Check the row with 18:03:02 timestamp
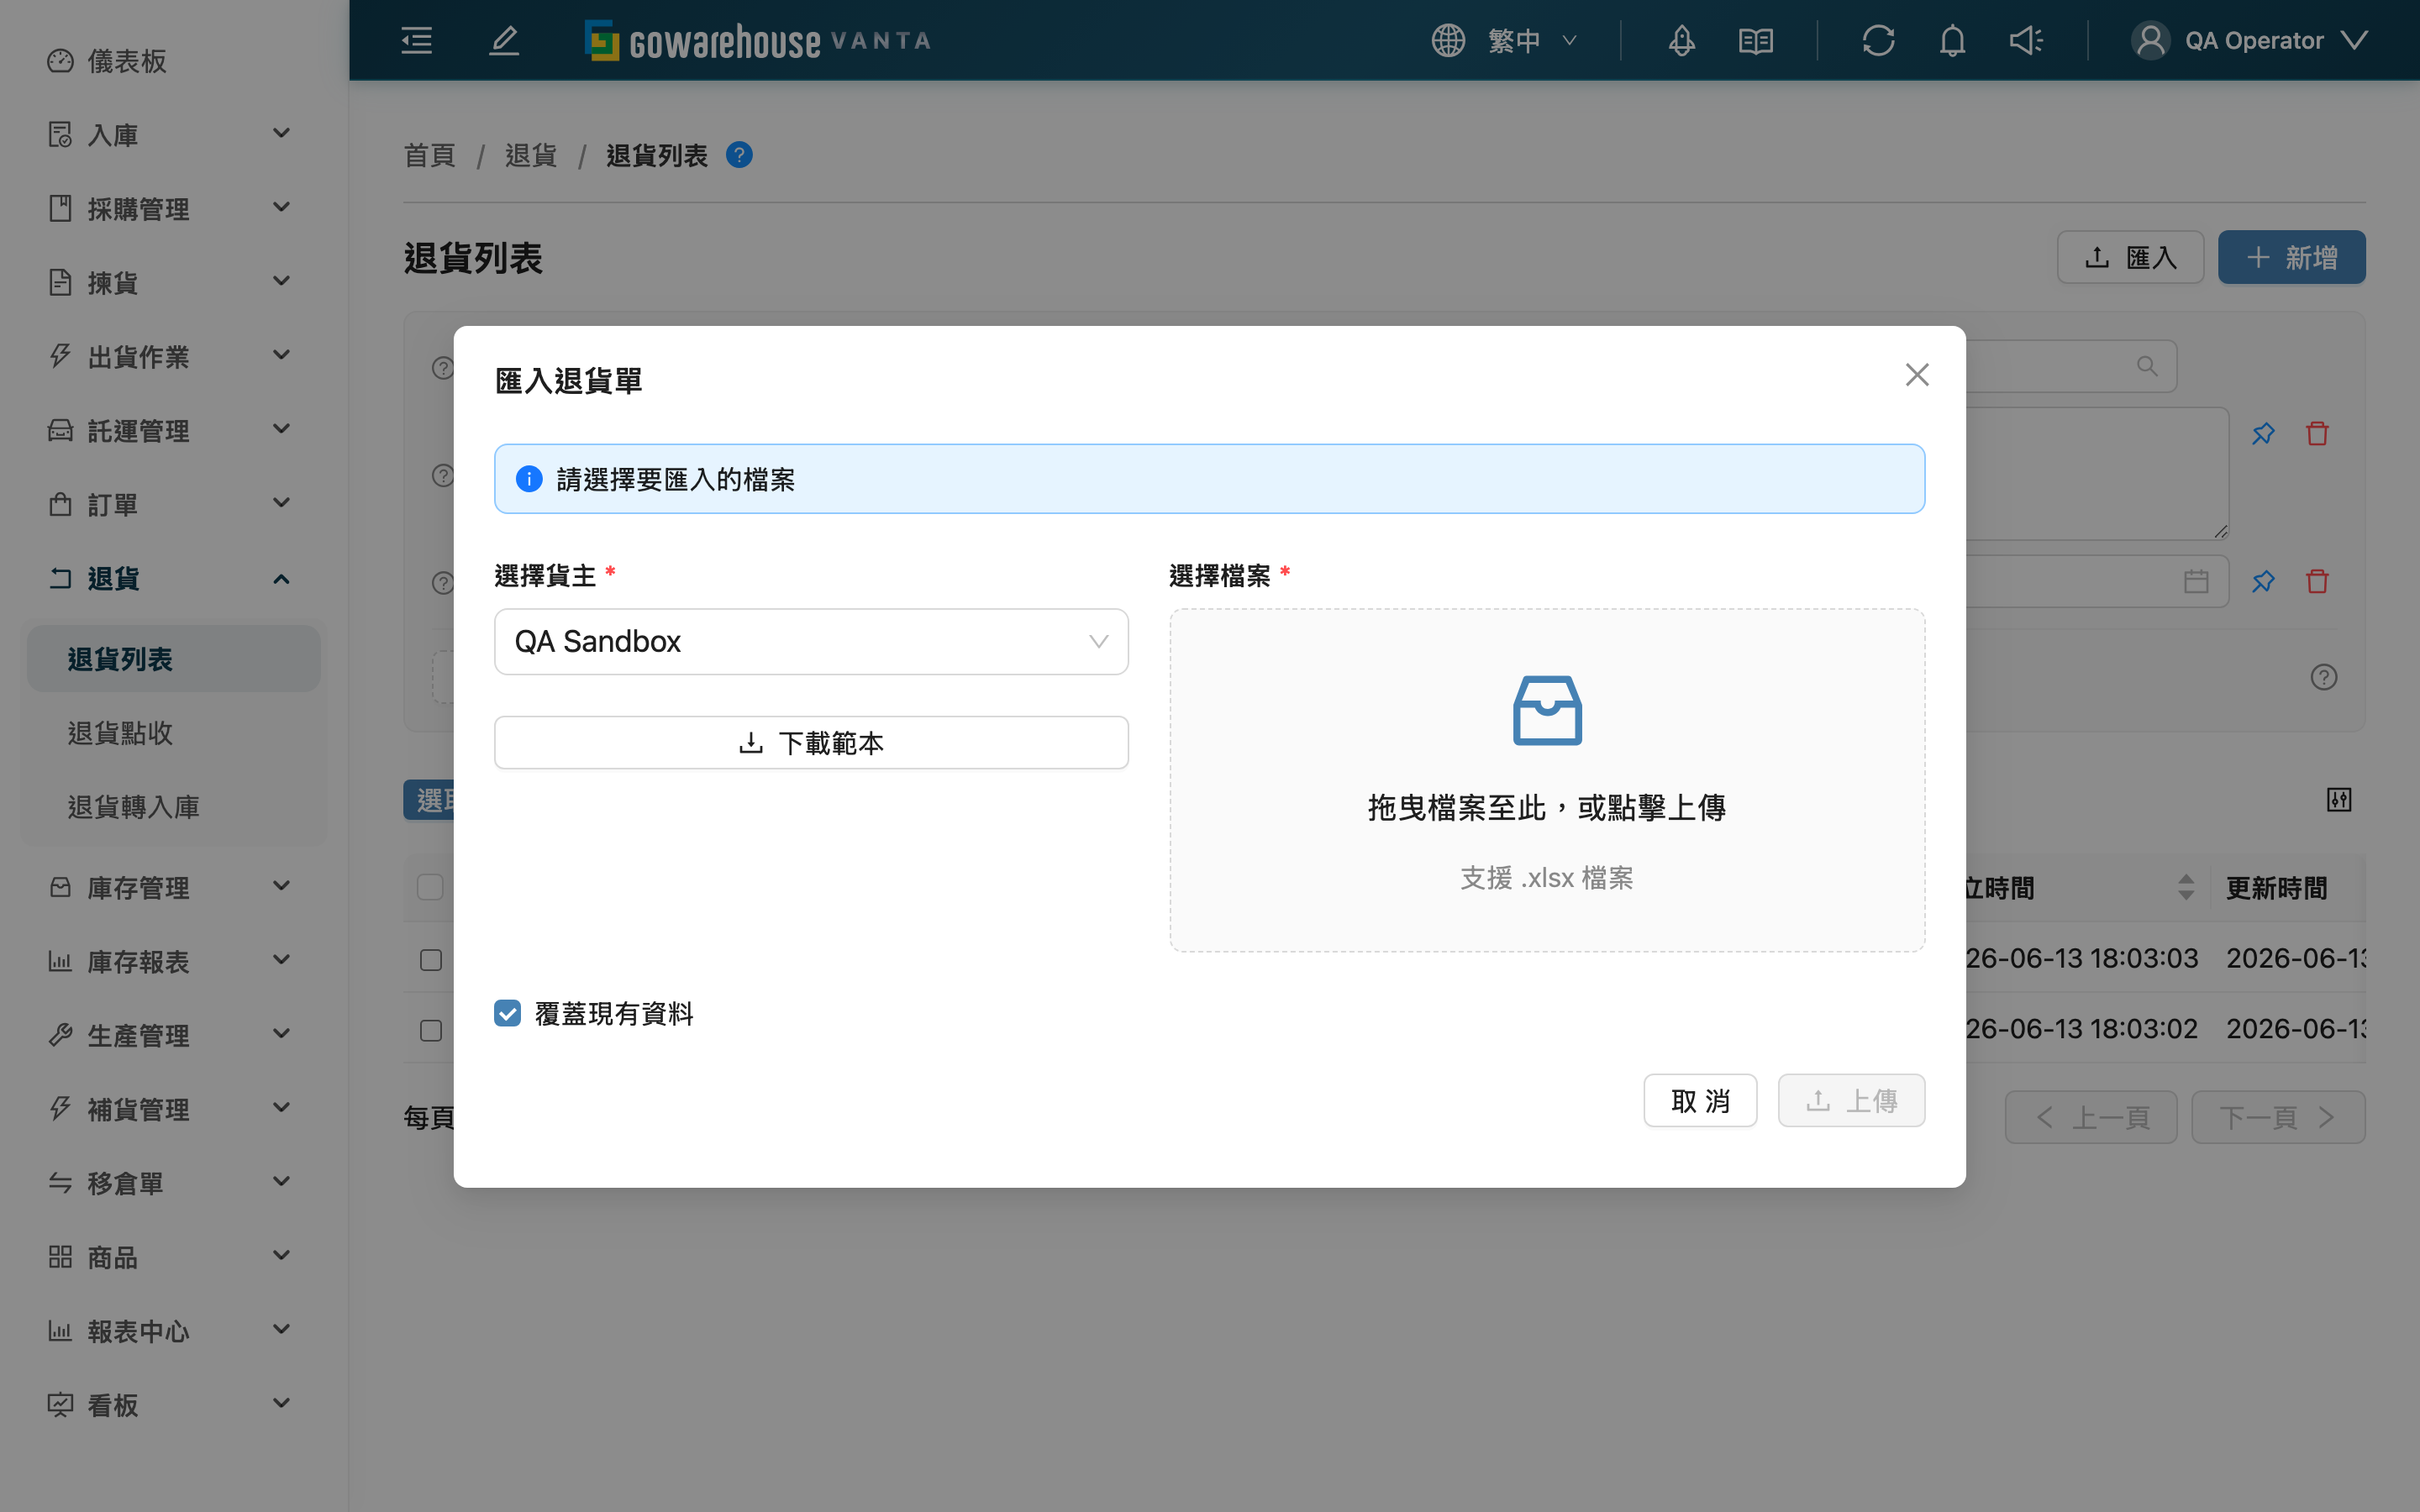Viewport: 2420px width, 1512px height. pos(431,1030)
